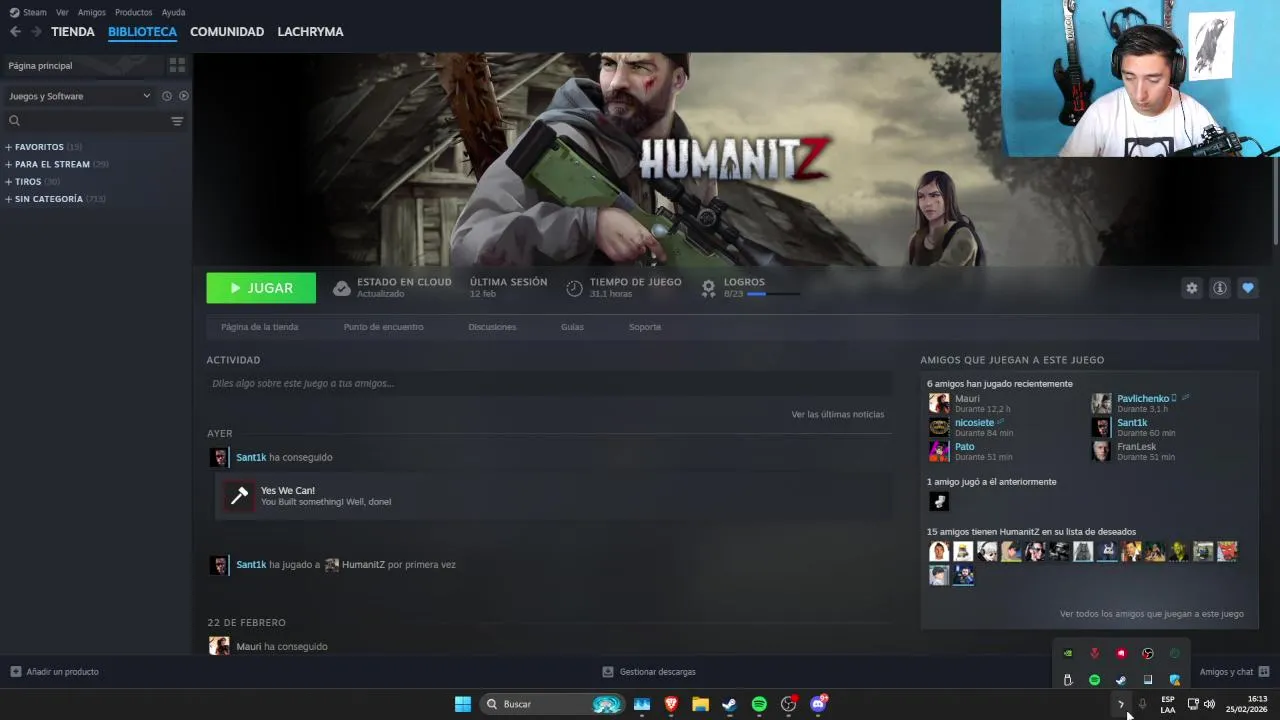Open friend FranLesk in friends list
Viewport: 1280px width, 720px height.
pos(1136,447)
